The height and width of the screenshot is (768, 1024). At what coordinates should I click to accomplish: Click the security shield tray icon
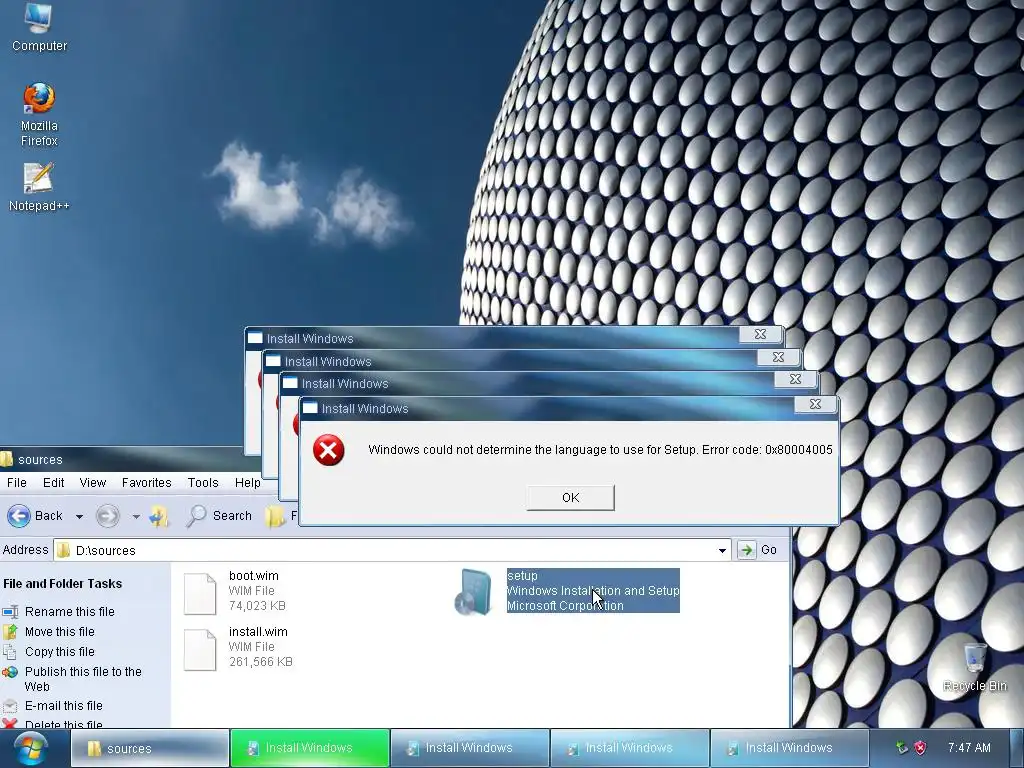(x=920, y=748)
